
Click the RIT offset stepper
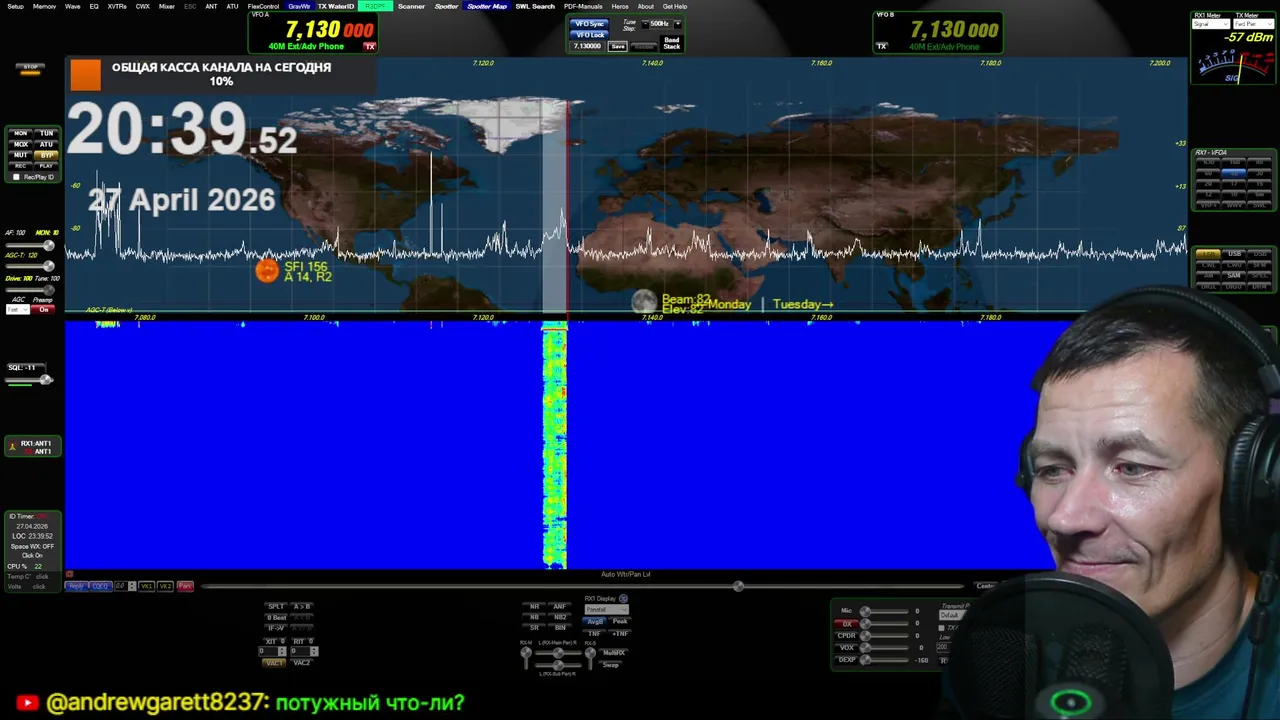pyautogui.click(x=314, y=651)
